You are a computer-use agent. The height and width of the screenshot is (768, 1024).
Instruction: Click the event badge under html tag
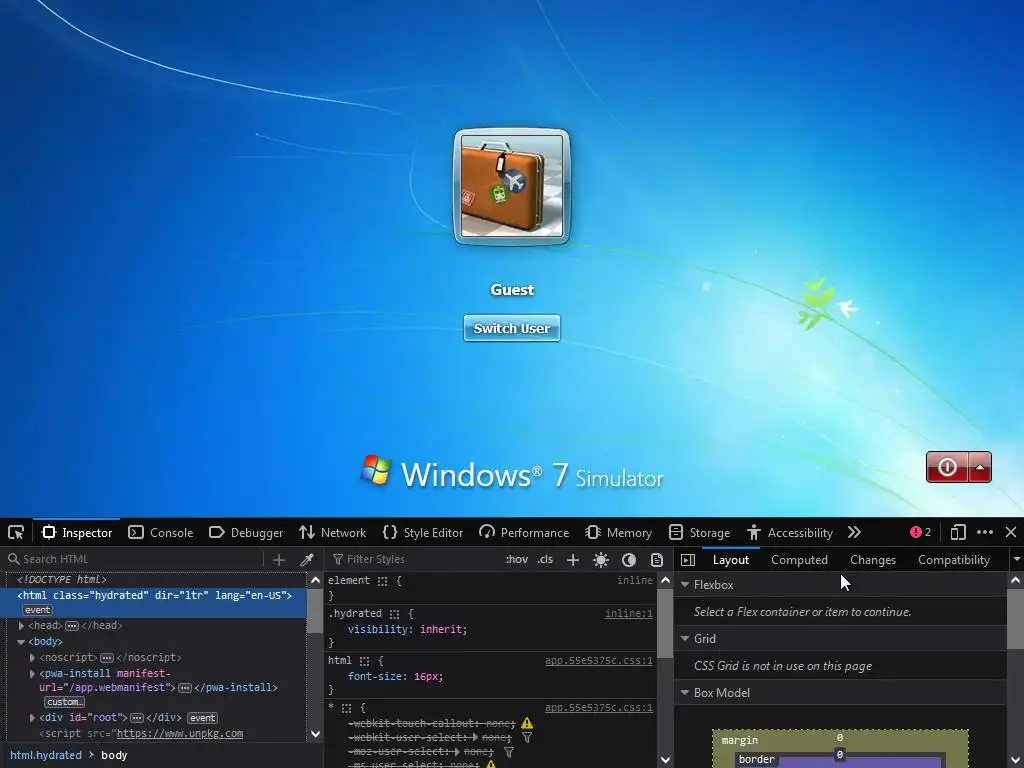(37, 610)
